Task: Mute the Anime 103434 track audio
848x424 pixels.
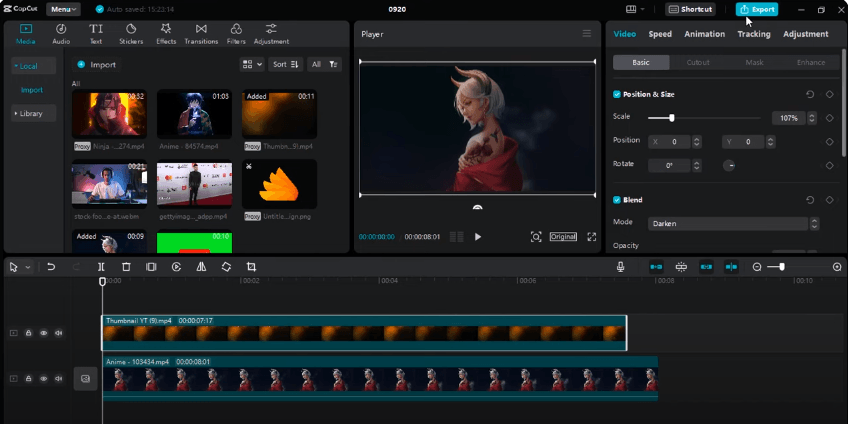Action: point(58,379)
